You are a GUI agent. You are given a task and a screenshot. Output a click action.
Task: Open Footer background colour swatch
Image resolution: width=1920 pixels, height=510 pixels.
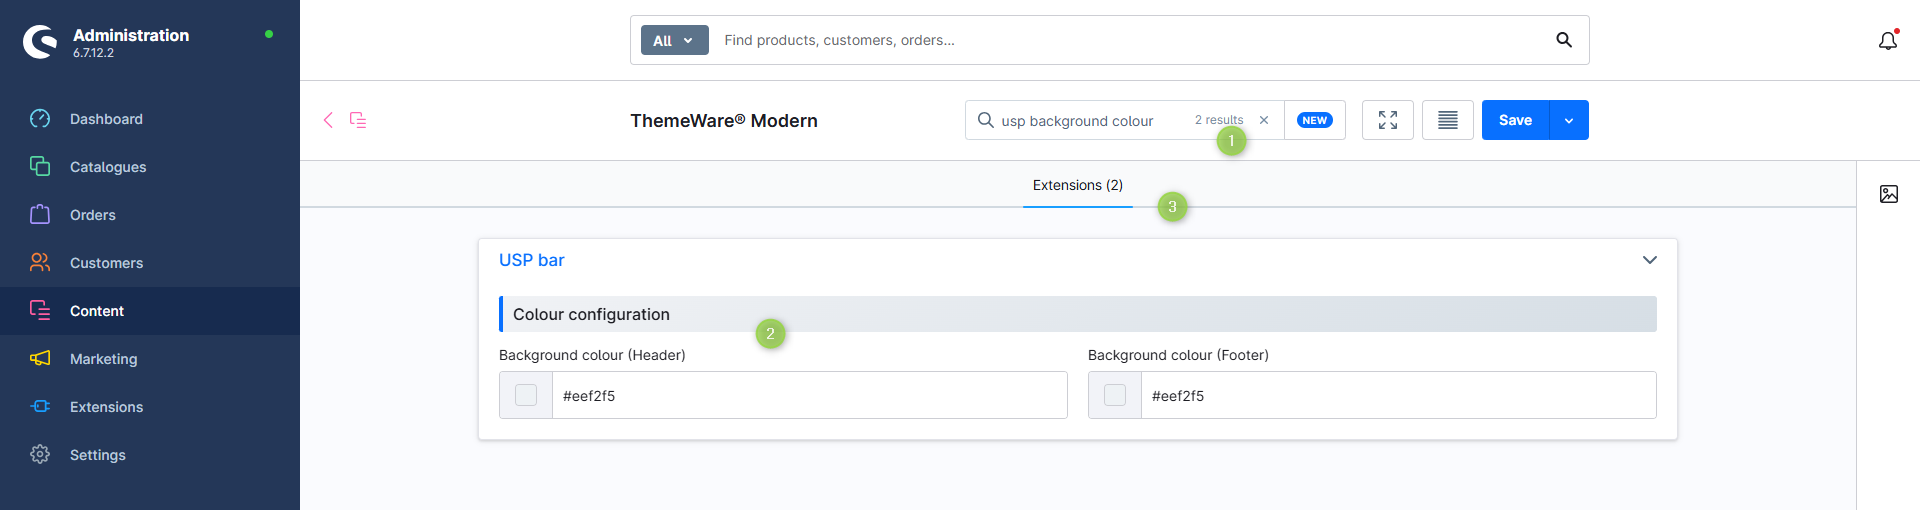point(1115,395)
